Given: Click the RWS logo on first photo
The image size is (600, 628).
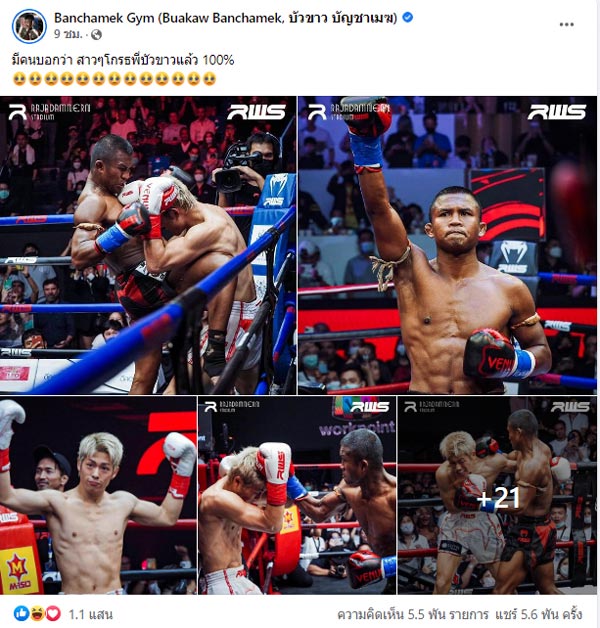Looking at the screenshot, I should point(257,112).
